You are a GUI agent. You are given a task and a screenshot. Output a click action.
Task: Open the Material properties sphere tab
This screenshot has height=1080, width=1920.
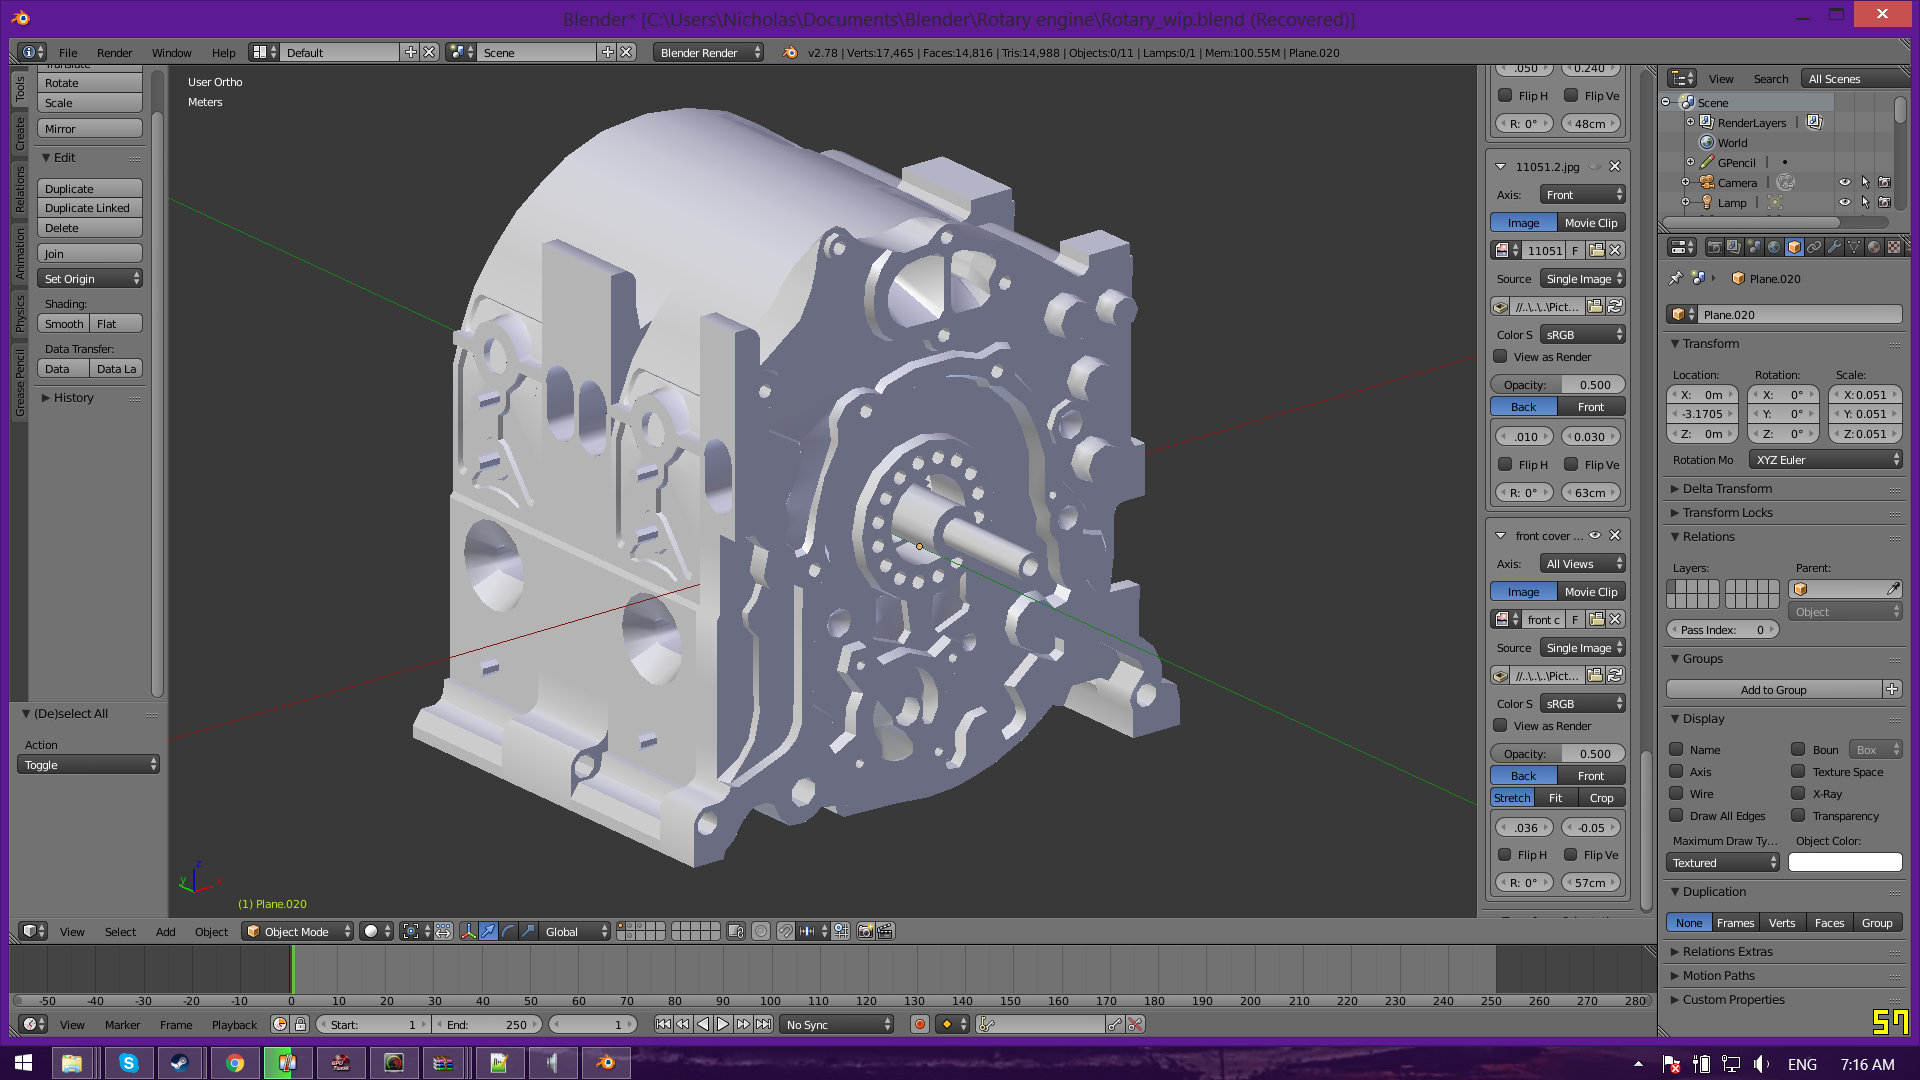point(1874,247)
